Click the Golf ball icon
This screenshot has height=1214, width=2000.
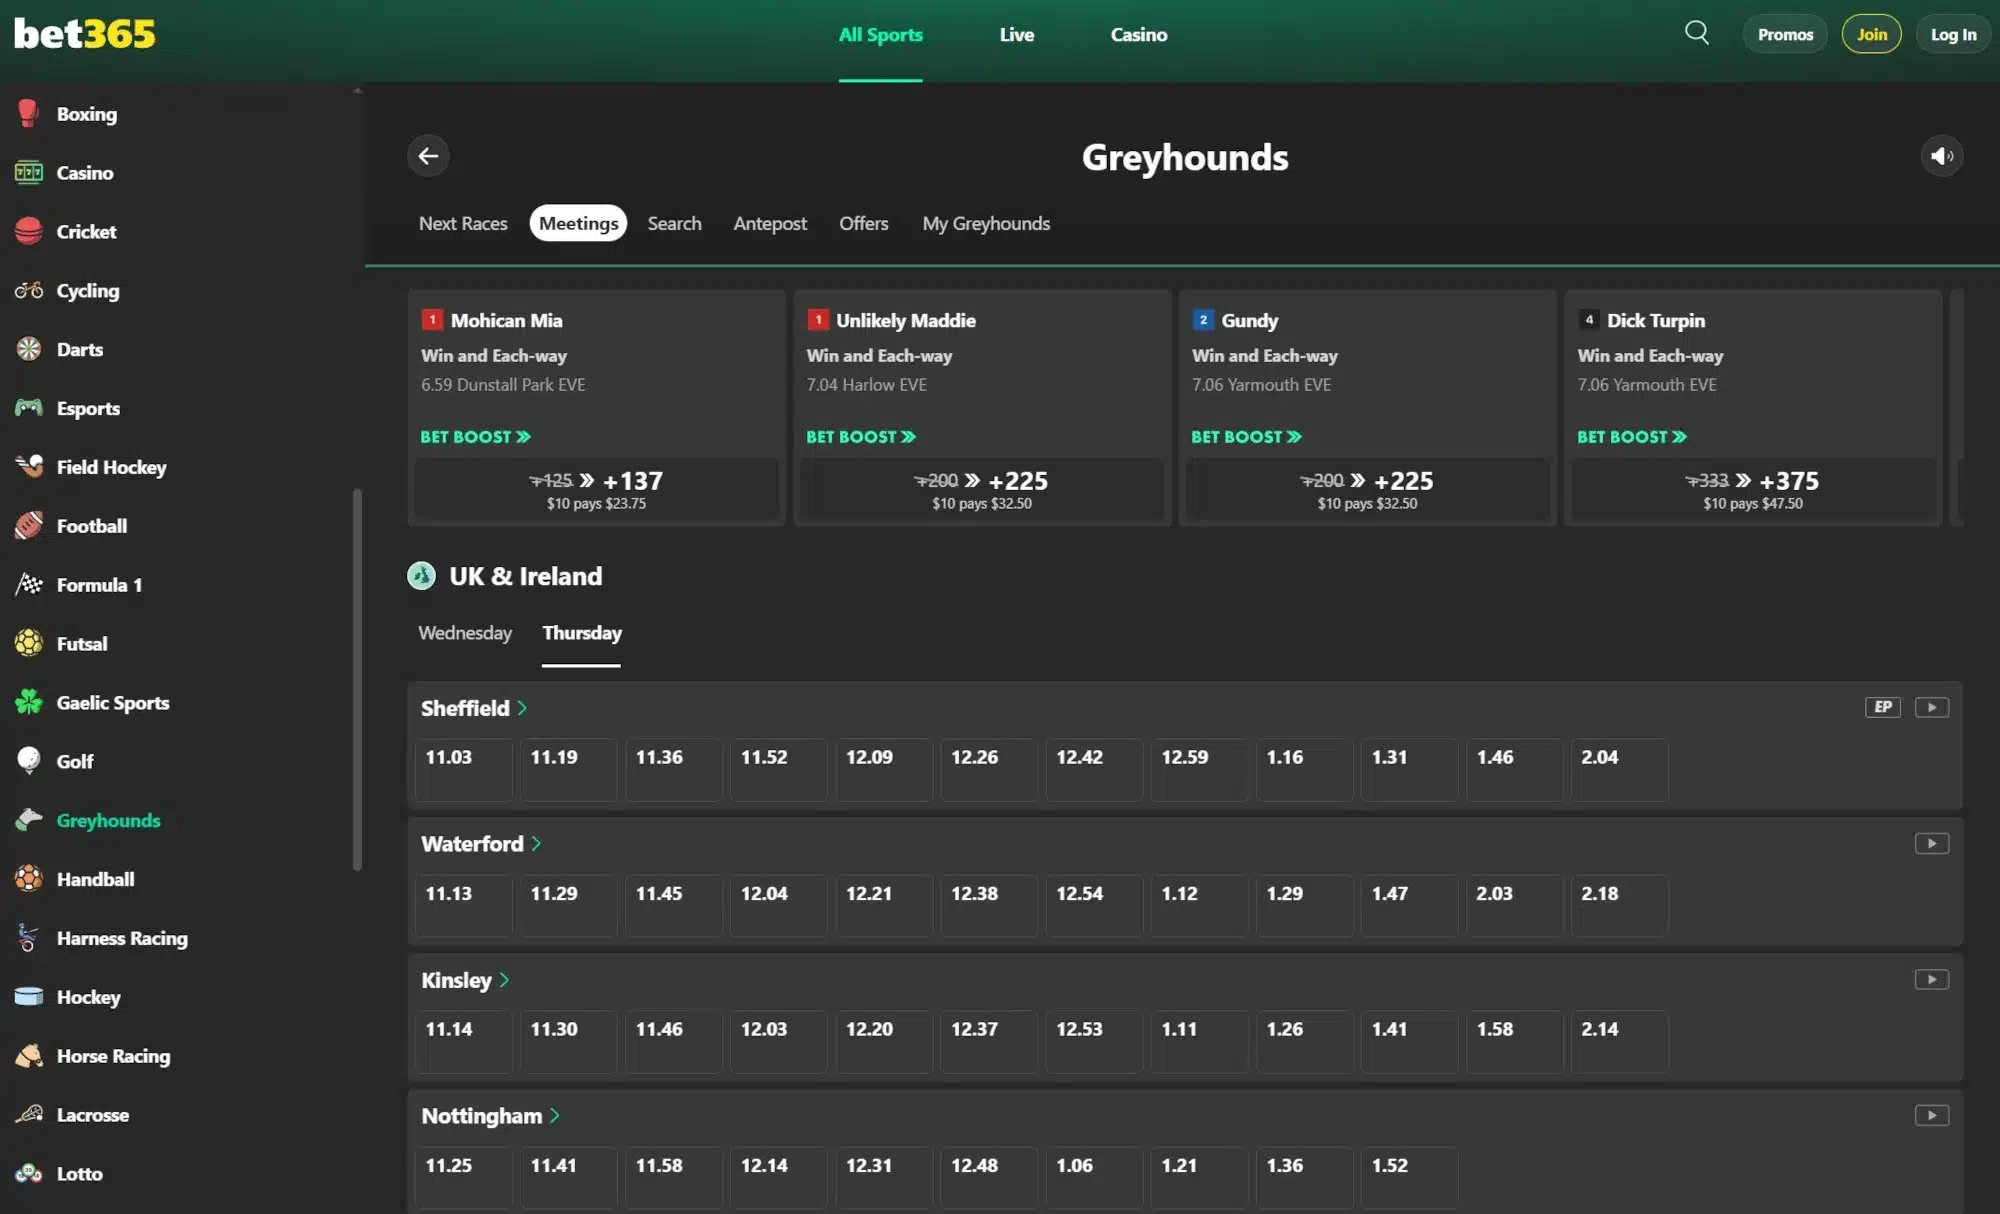tap(28, 761)
